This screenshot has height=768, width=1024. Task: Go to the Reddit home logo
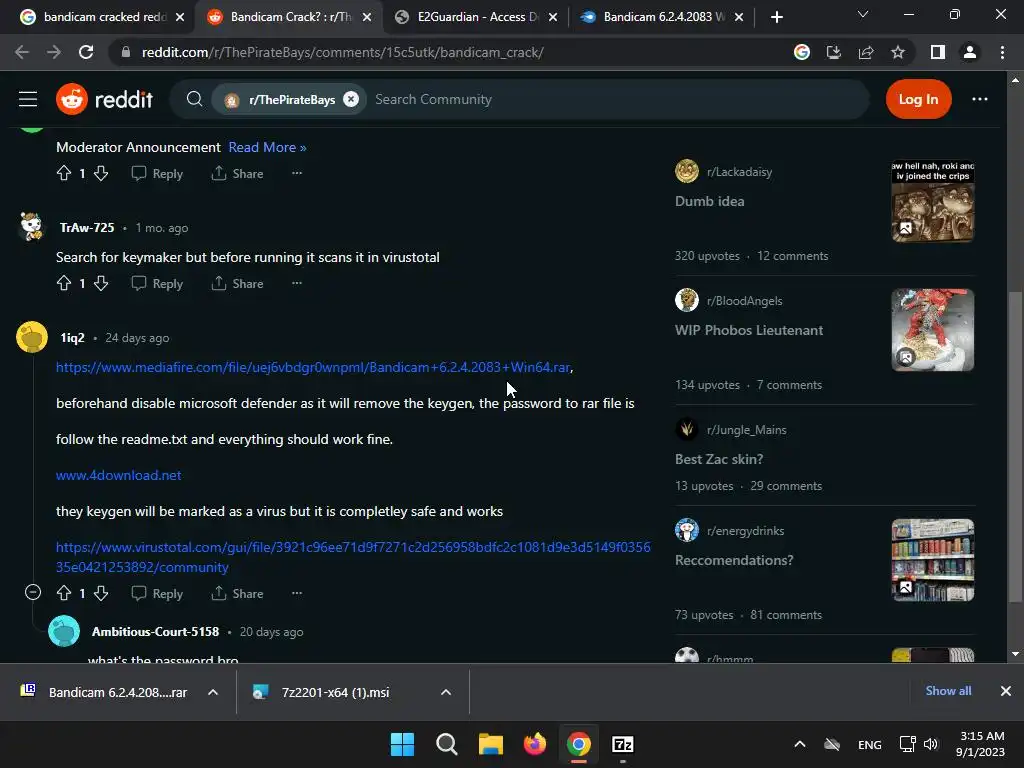[104, 99]
